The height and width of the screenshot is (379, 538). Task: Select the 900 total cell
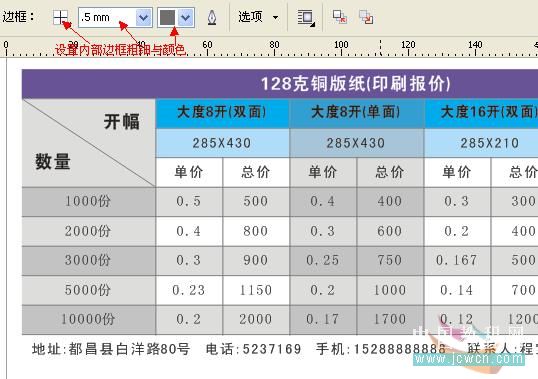coord(256,260)
